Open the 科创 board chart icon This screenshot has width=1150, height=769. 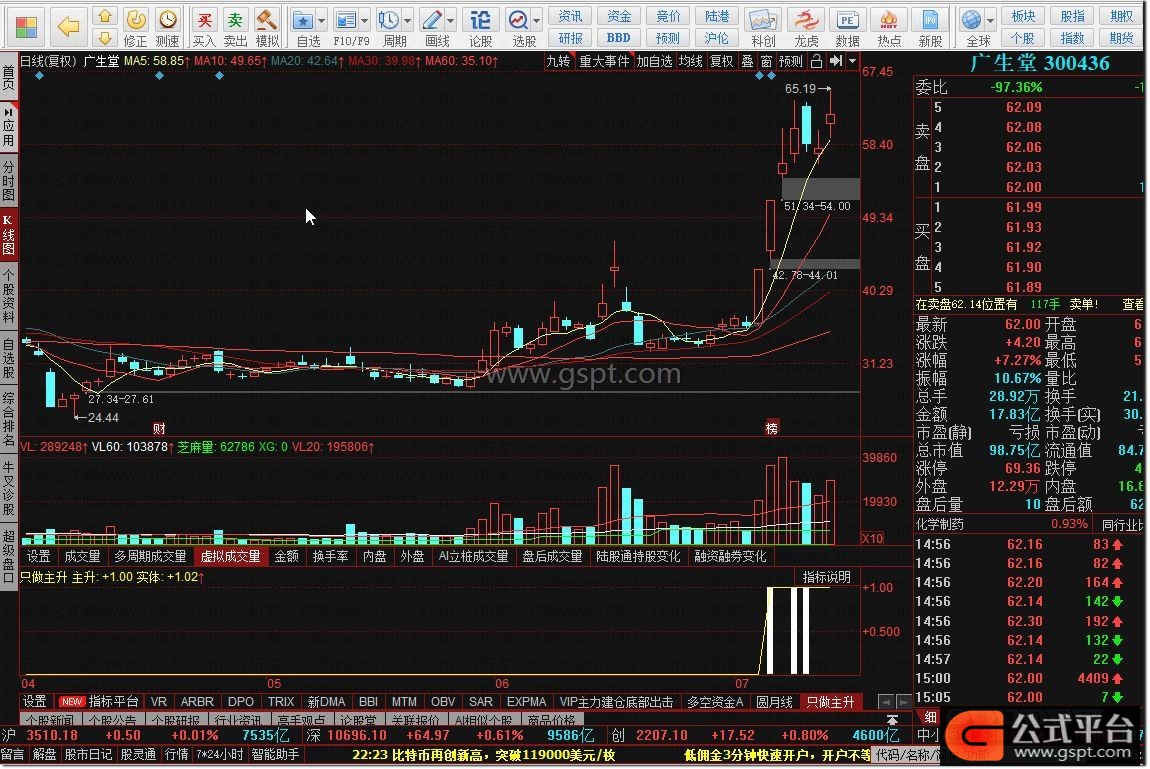pos(763,27)
